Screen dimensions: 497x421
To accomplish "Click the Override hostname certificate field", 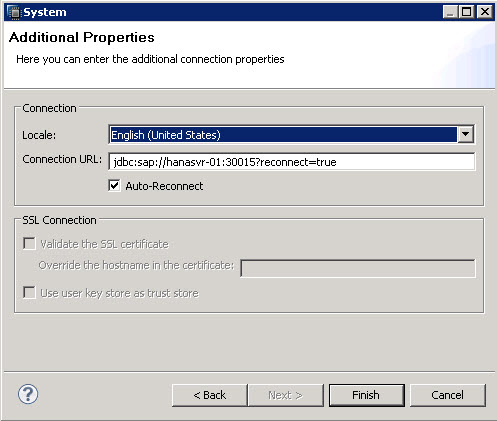I will (358, 268).
